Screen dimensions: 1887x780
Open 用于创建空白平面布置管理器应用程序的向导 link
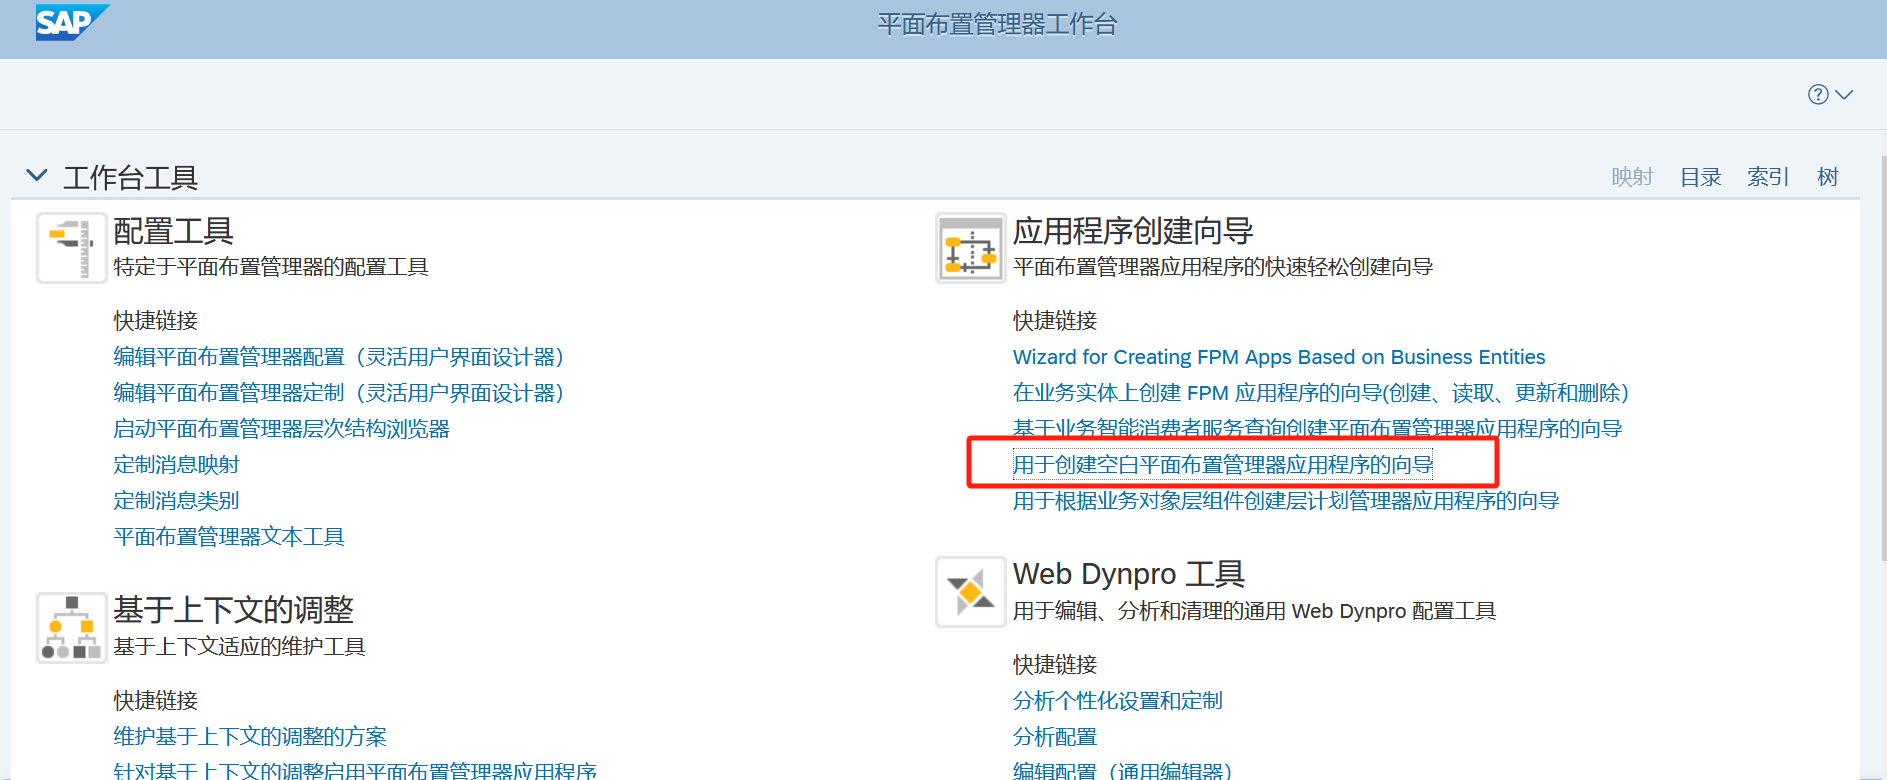[x=1223, y=465]
